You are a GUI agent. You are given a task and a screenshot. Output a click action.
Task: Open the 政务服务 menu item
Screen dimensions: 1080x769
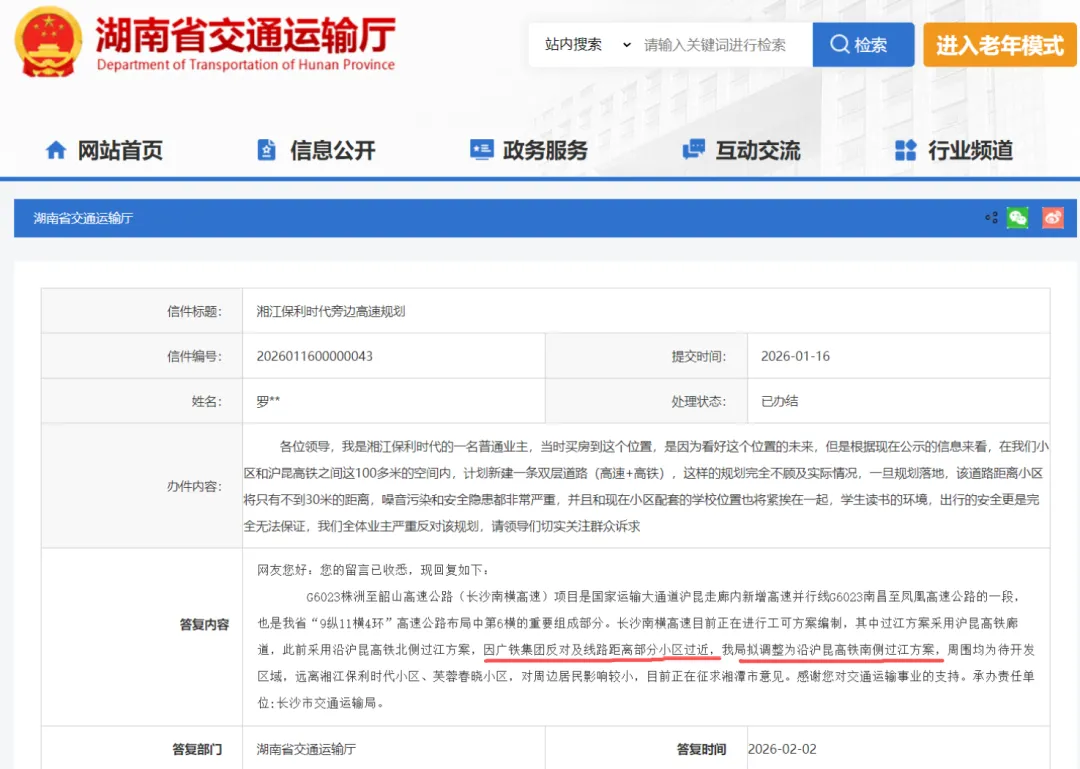click(545, 150)
